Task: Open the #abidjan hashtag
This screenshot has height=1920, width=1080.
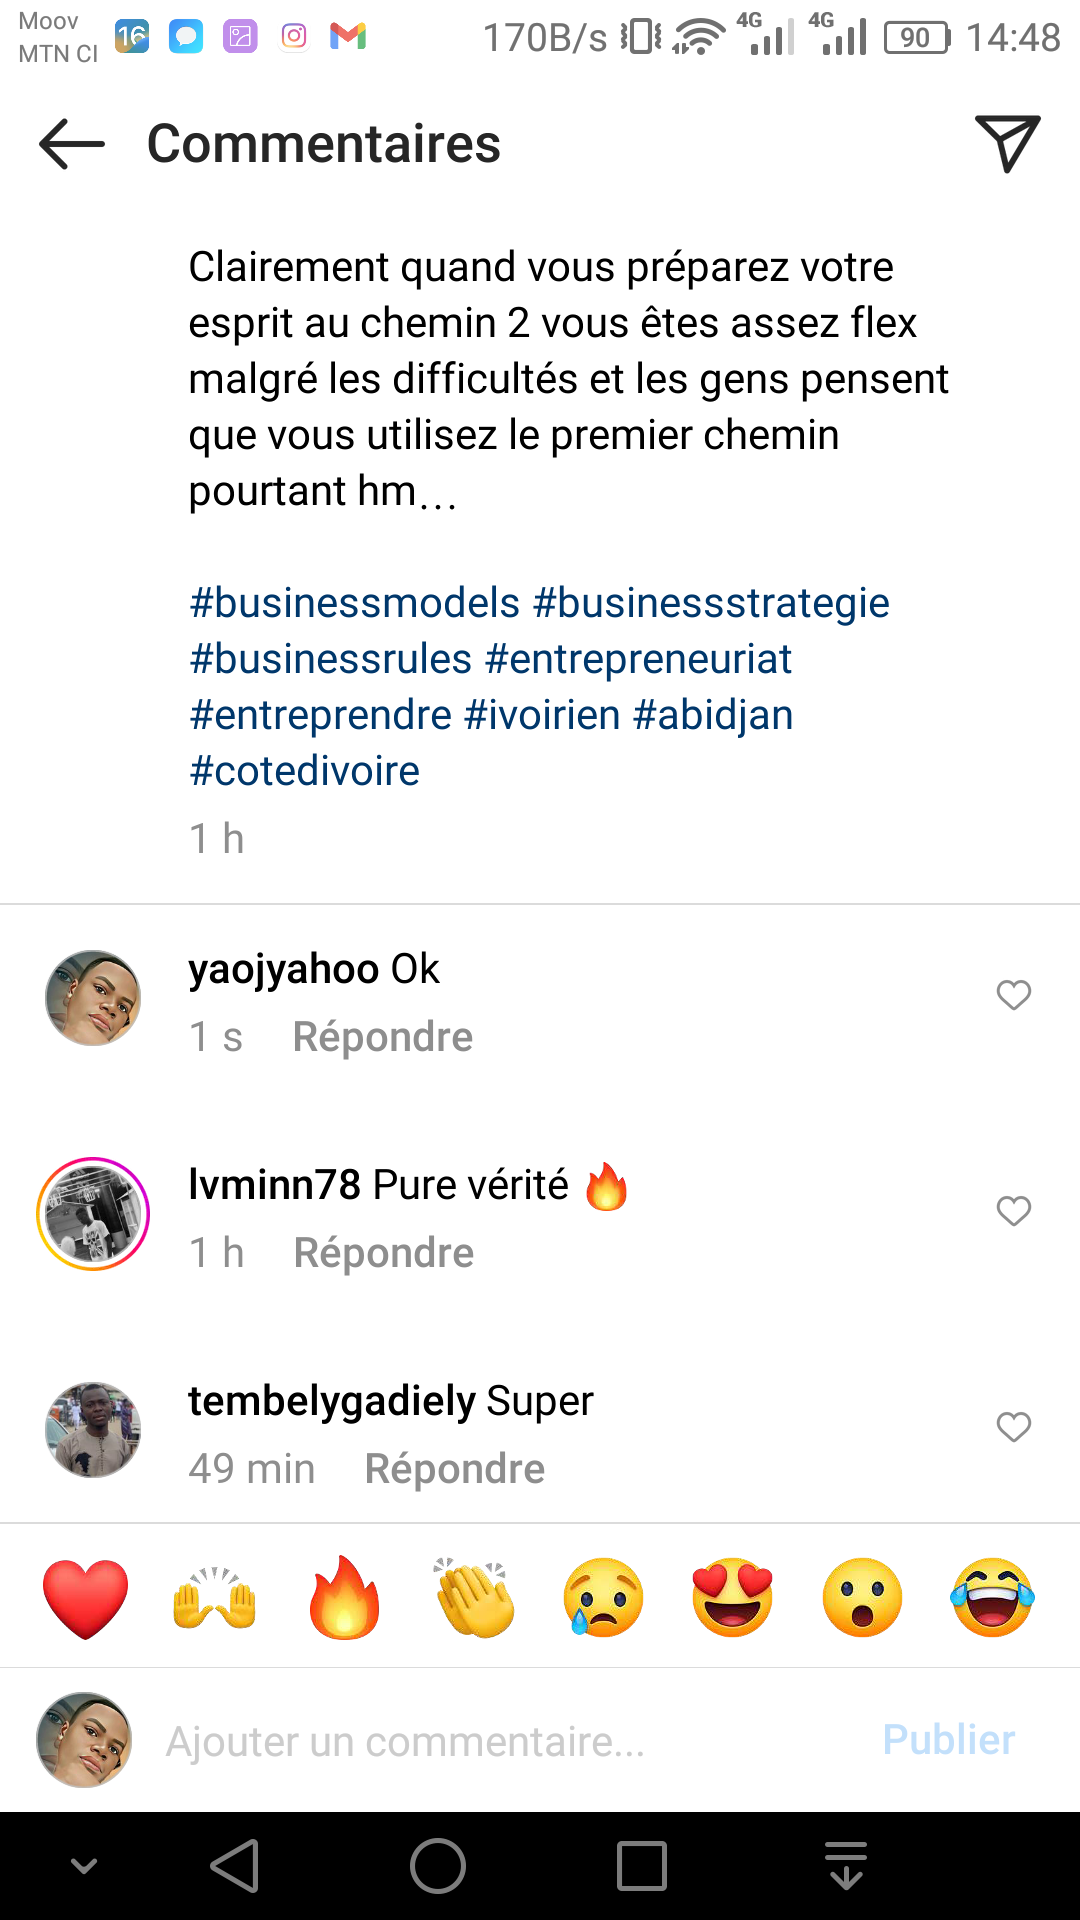Action: 713,716
